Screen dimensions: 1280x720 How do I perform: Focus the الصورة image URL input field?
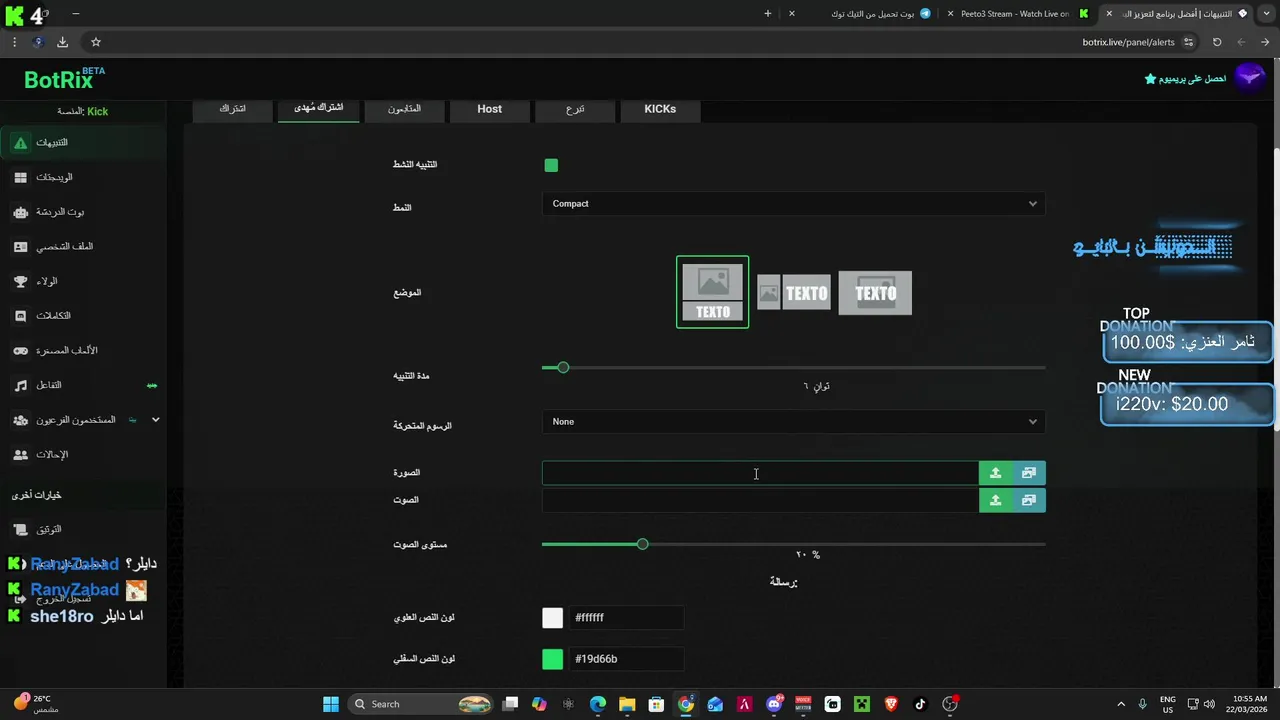tap(760, 473)
